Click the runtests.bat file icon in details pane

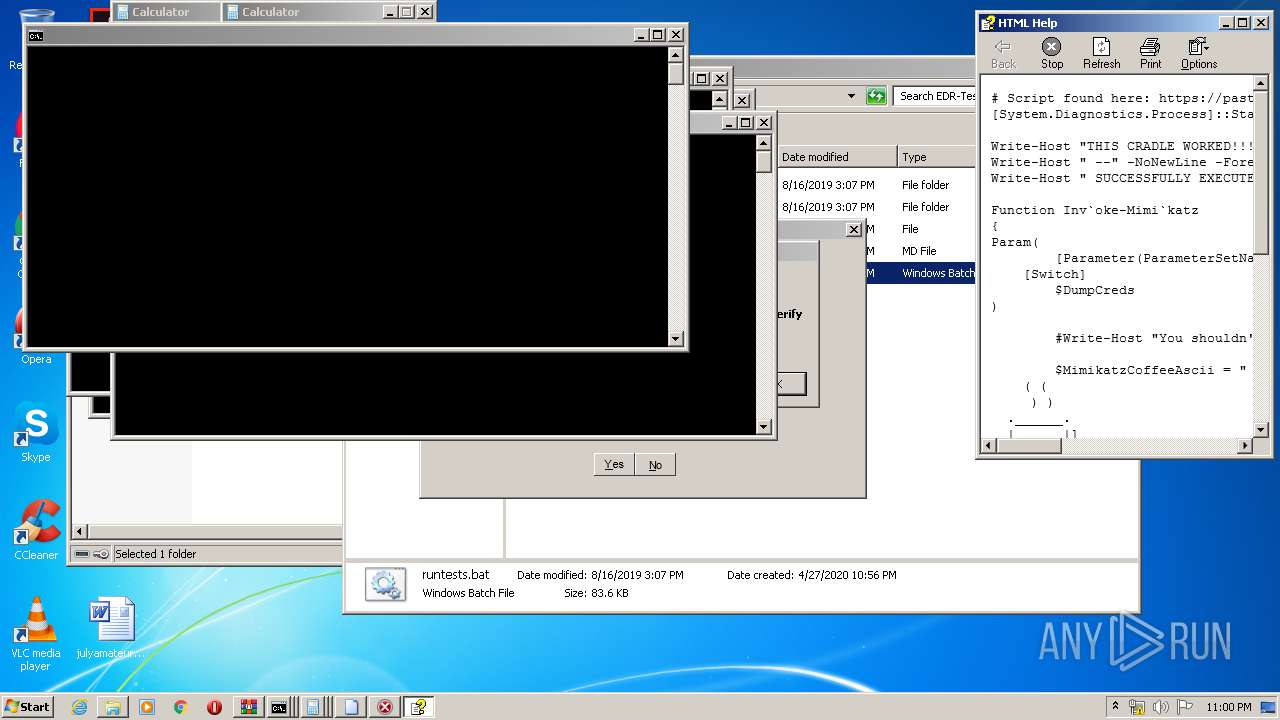[385, 584]
